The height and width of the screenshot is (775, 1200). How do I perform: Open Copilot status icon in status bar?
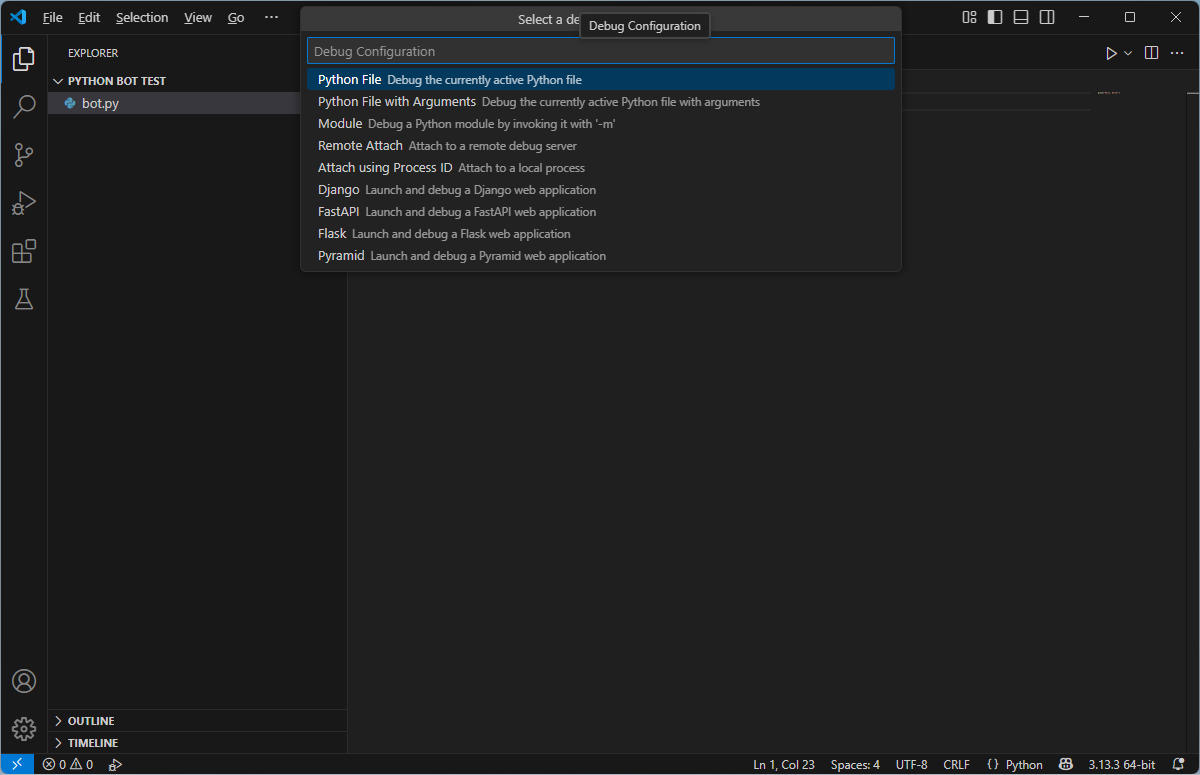[1066, 765]
